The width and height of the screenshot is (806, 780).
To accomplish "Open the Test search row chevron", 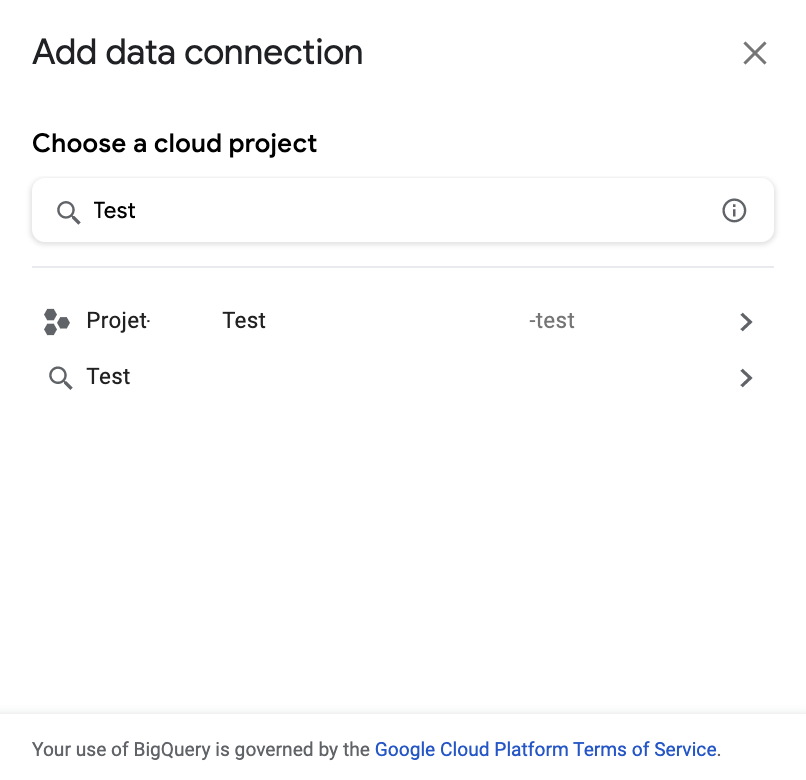I will click(745, 378).
